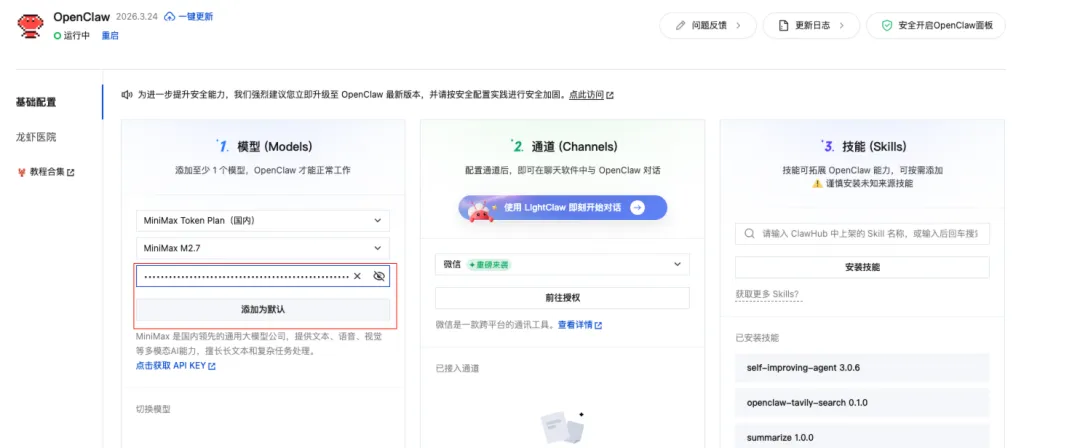
Task: Click the arrow circle on LightClaw banner
Action: 637,207
